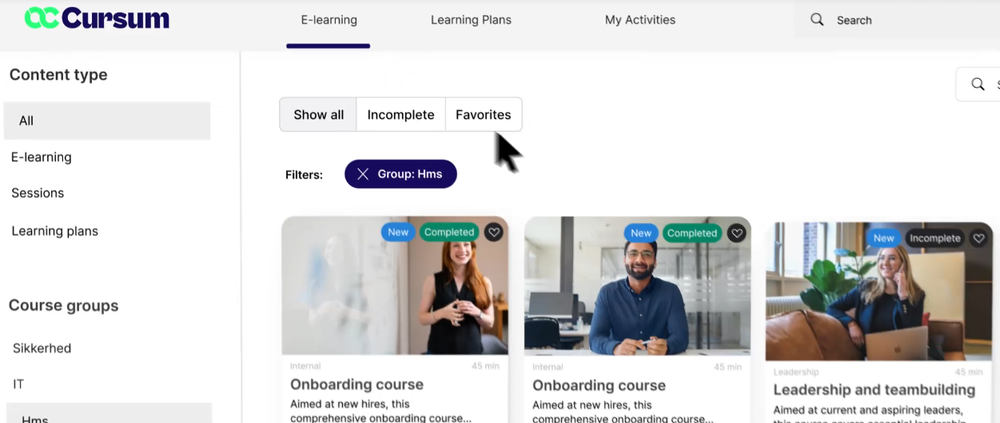The image size is (1000, 423).
Task: Select the Sikkerhed course group
Action: point(42,348)
